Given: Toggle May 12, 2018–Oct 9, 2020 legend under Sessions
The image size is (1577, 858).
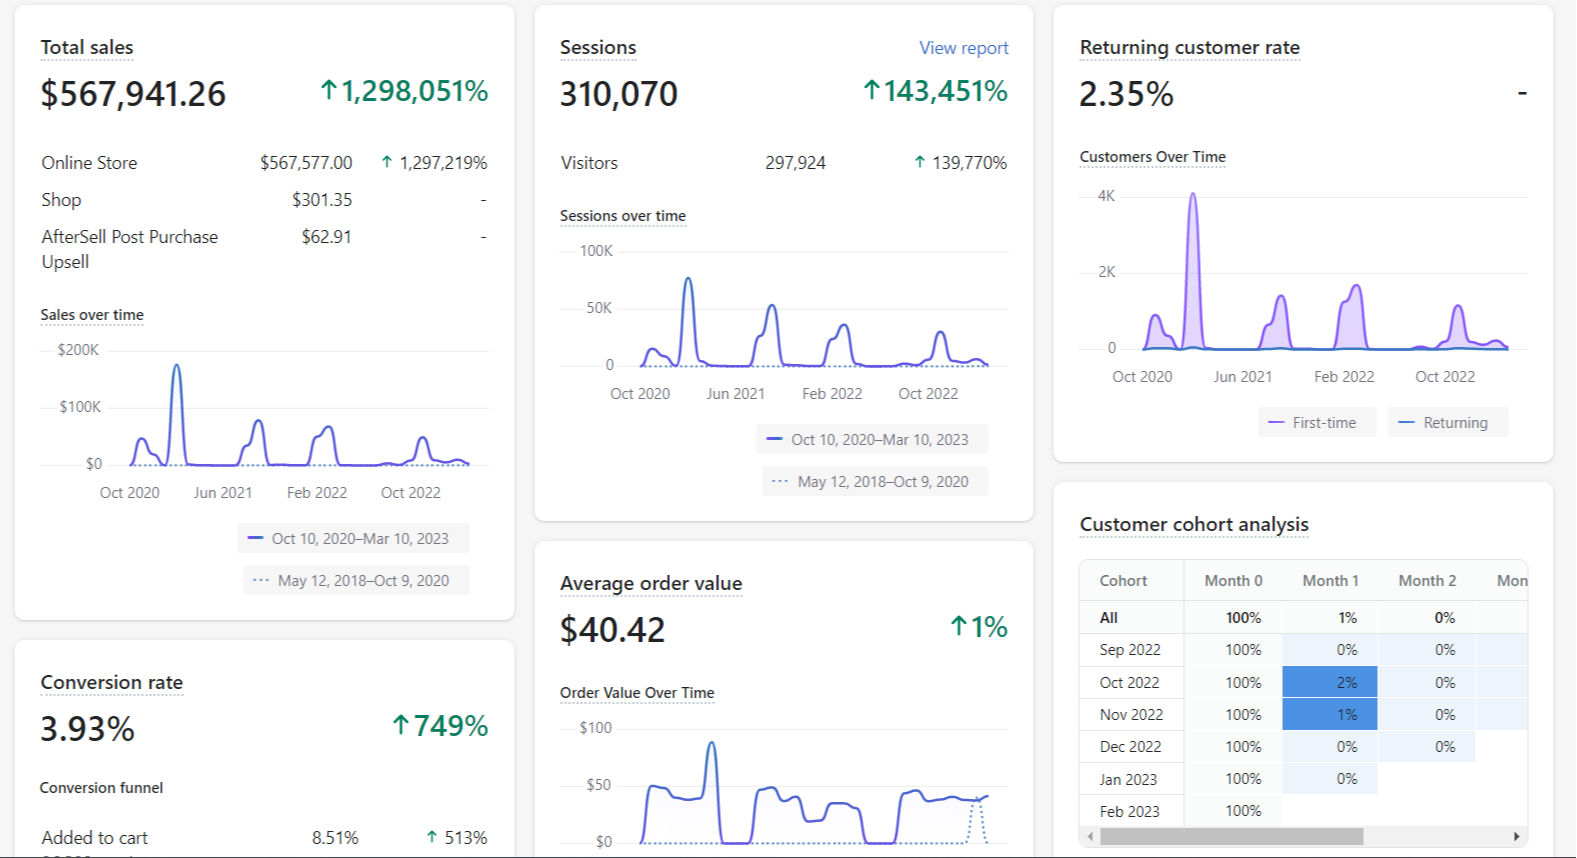Looking at the screenshot, I should (875, 481).
